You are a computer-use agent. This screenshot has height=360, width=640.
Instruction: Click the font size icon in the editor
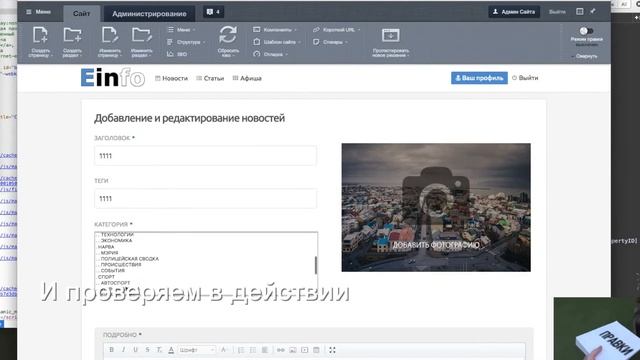(224, 350)
